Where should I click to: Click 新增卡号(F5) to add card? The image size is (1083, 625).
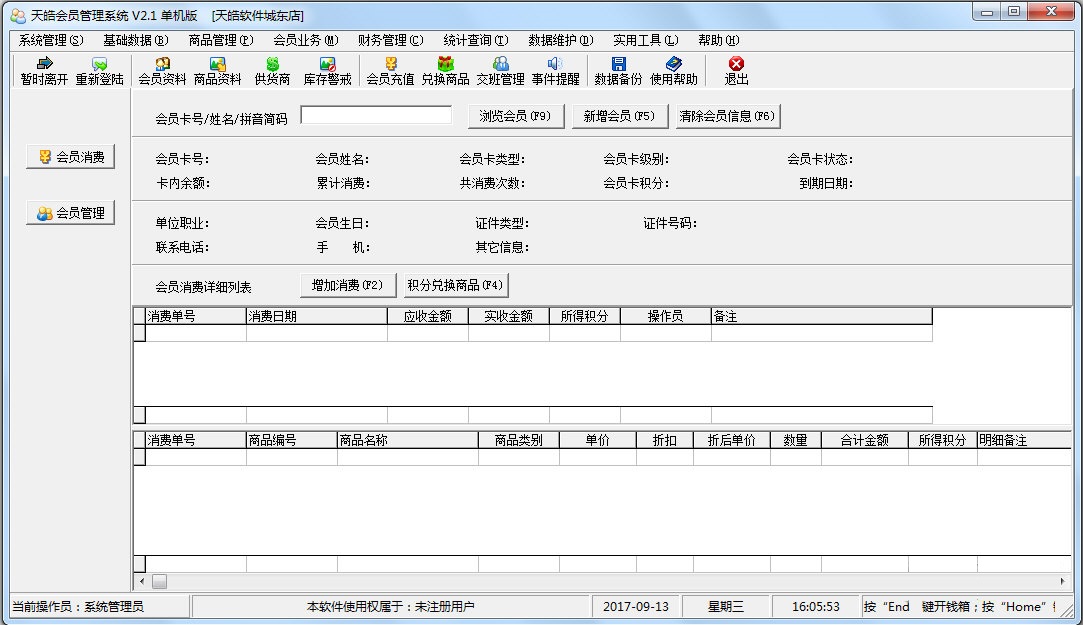pyautogui.click(x=620, y=116)
